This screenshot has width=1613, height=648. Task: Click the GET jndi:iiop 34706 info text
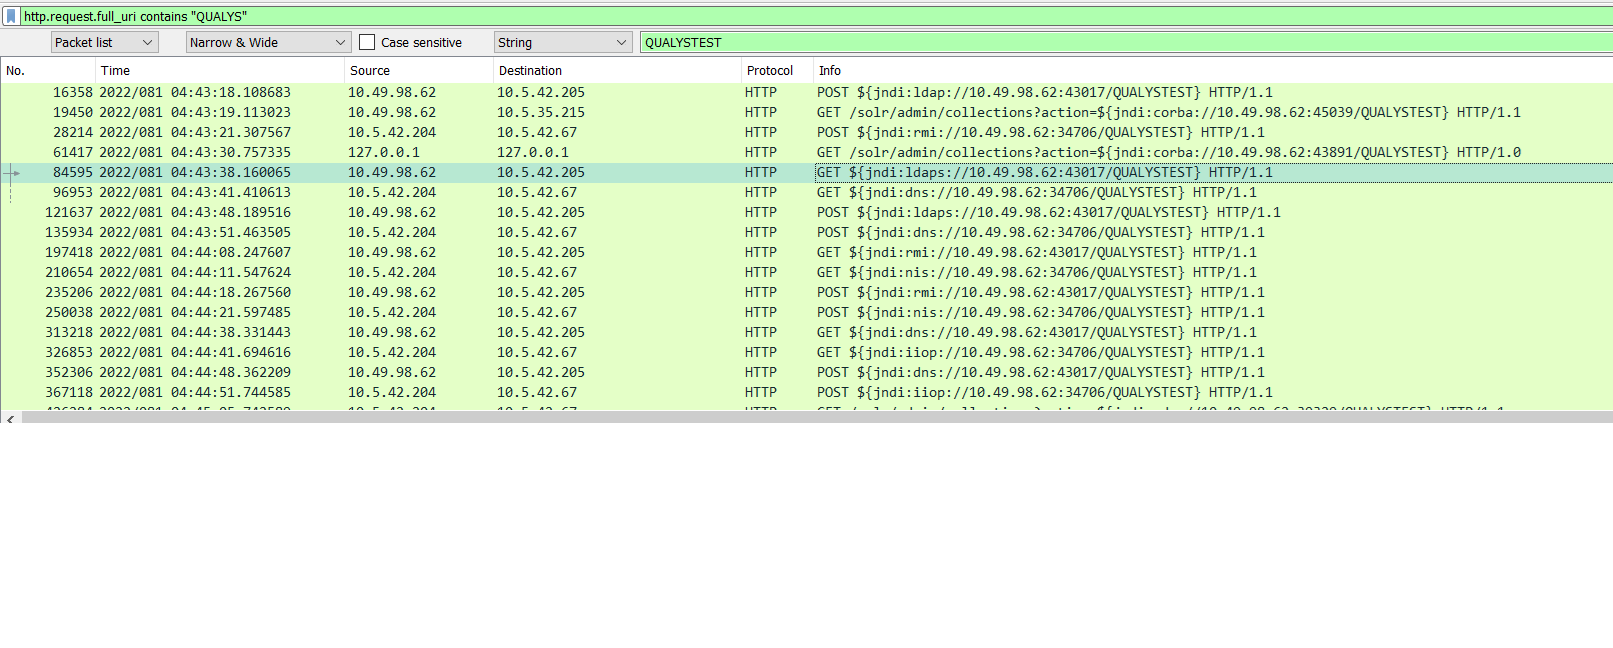pos(1041,352)
